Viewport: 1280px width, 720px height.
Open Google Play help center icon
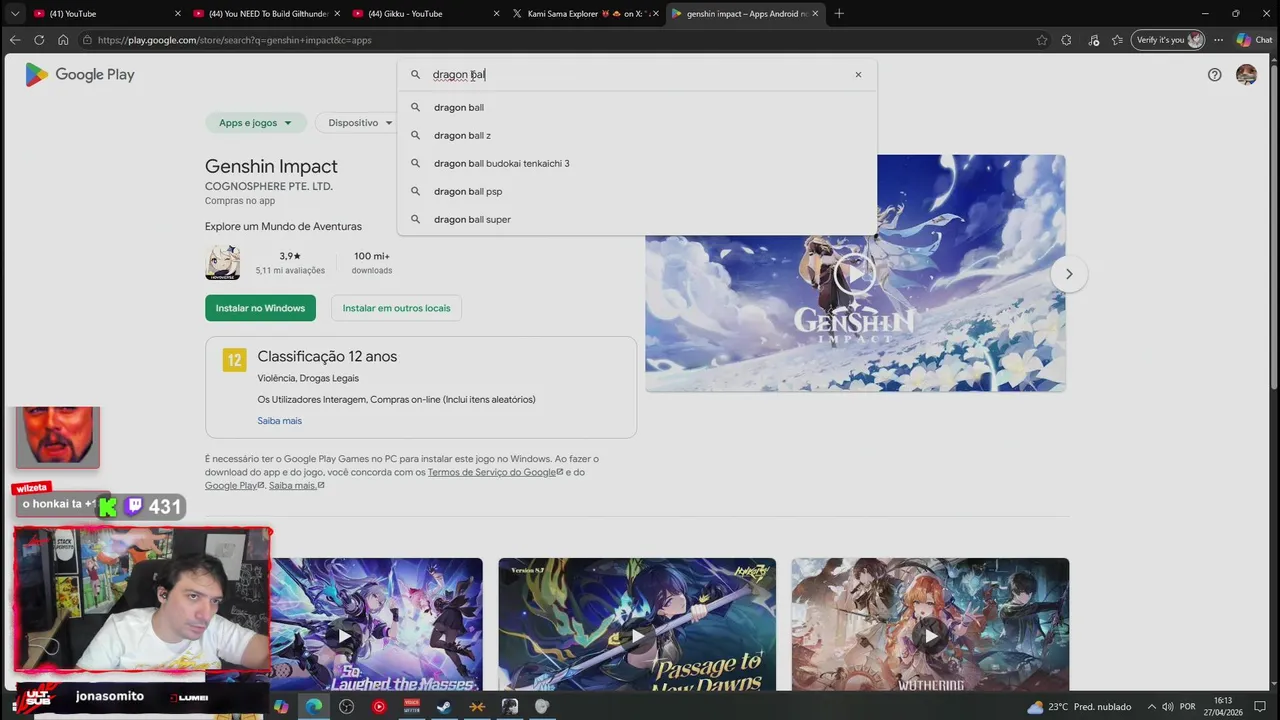pyautogui.click(x=1214, y=75)
